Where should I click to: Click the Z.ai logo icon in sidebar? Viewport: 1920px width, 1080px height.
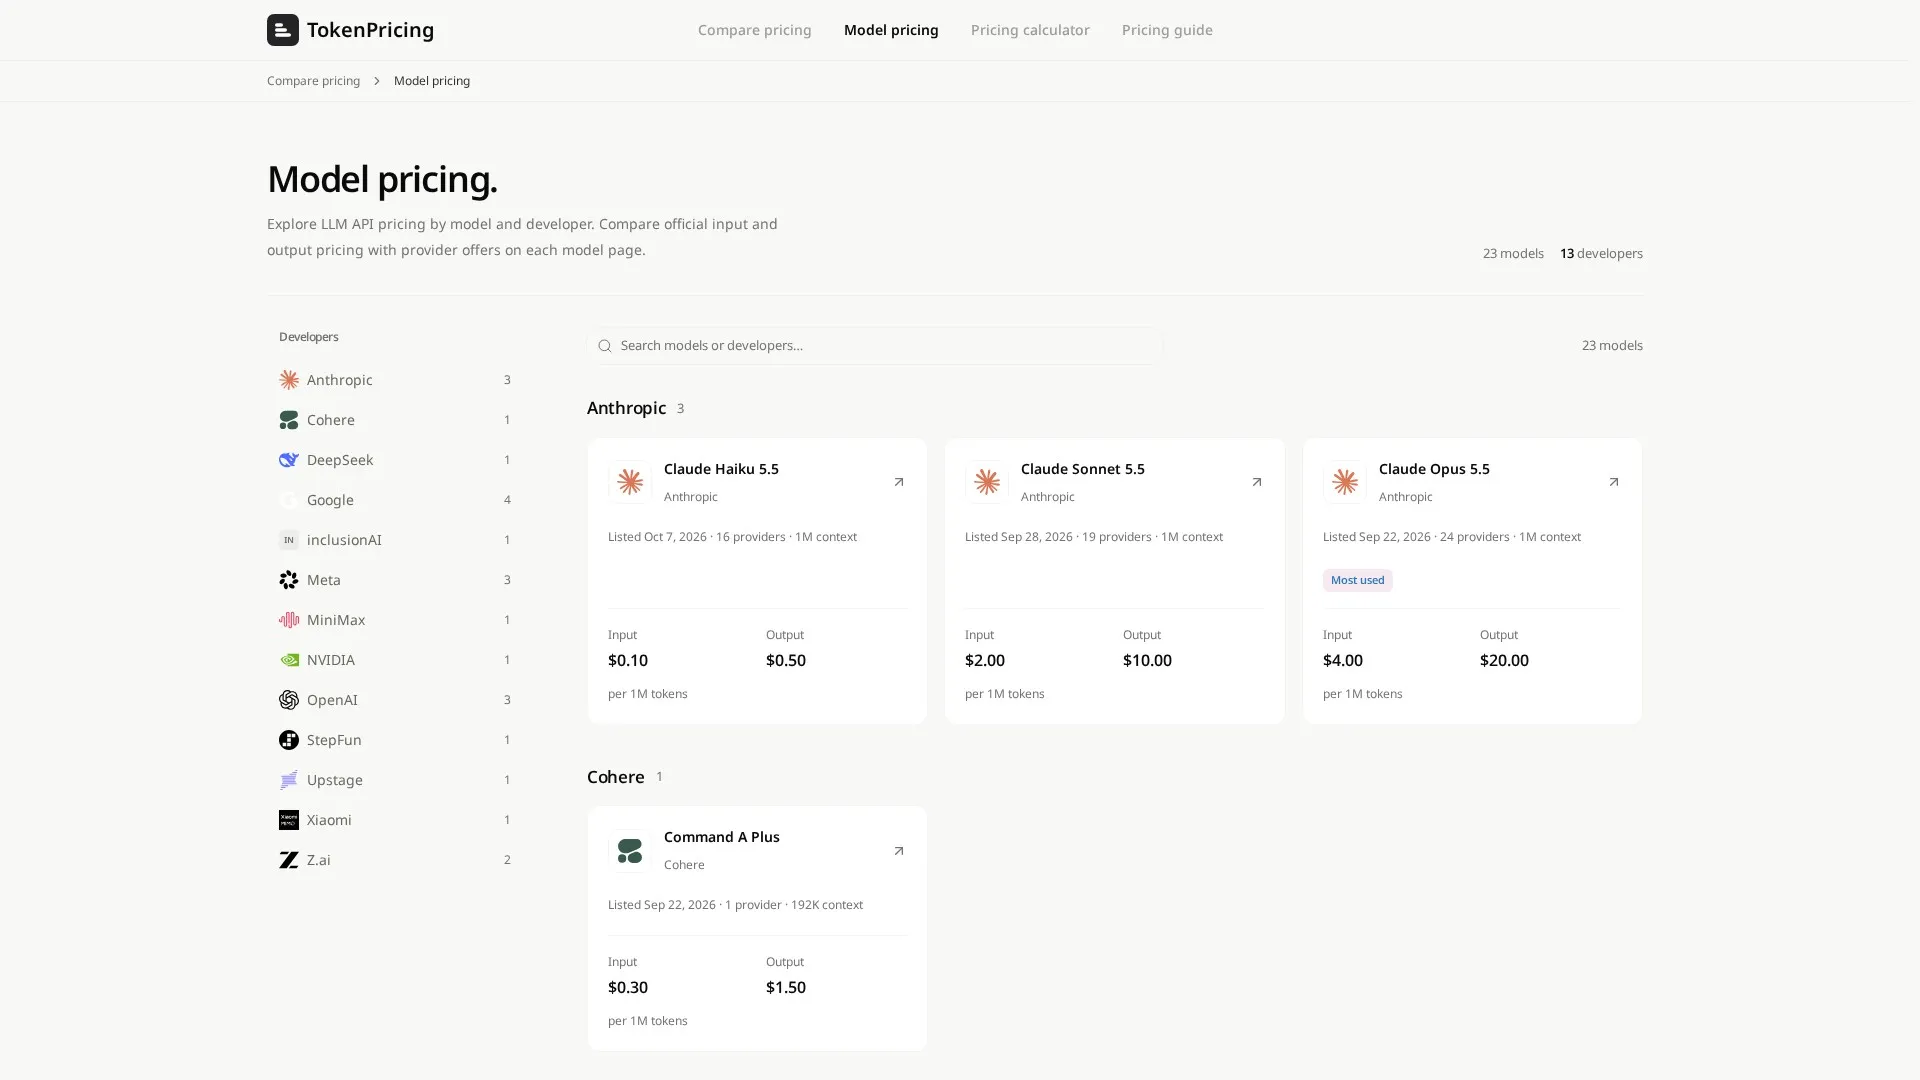click(x=289, y=860)
